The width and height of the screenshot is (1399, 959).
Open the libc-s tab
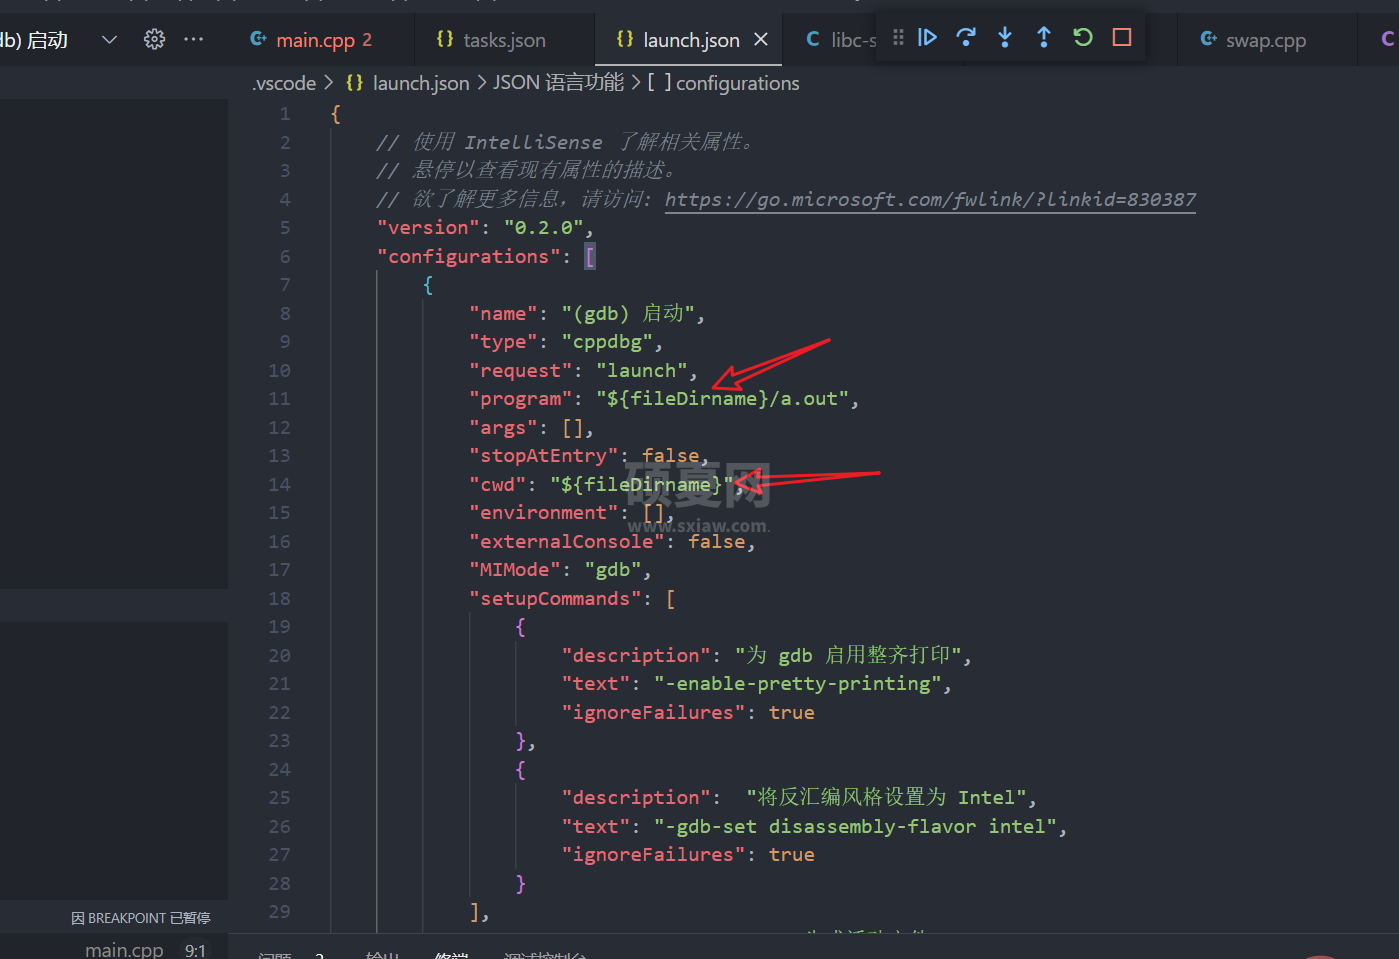(842, 40)
